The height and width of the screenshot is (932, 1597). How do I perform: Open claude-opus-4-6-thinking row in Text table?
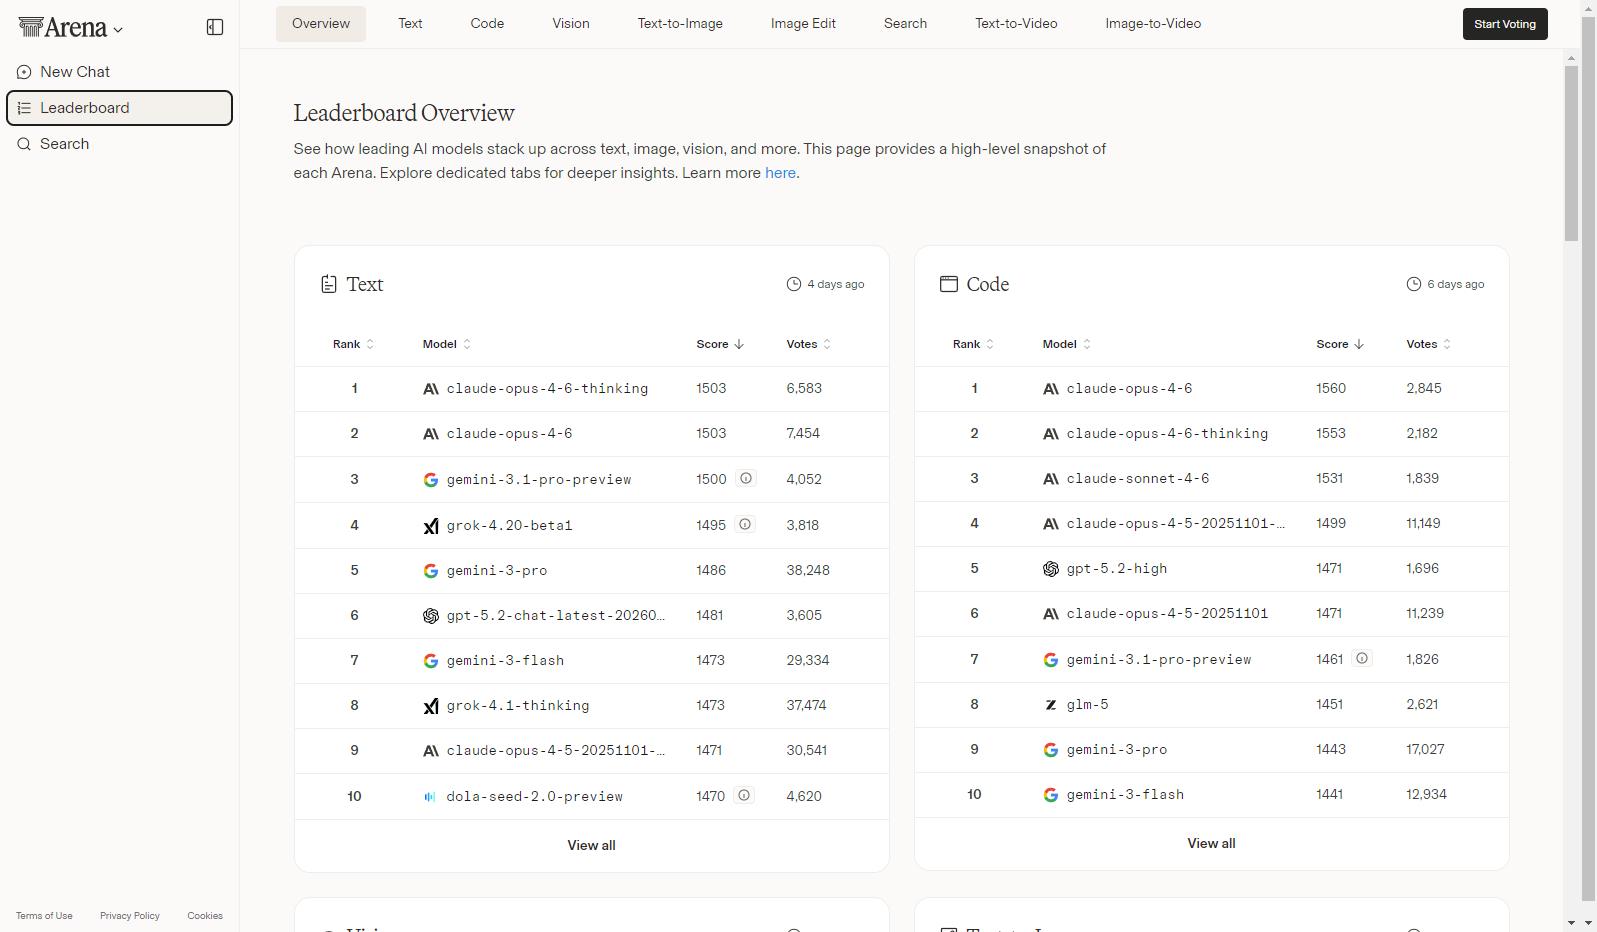[x=547, y=389]
